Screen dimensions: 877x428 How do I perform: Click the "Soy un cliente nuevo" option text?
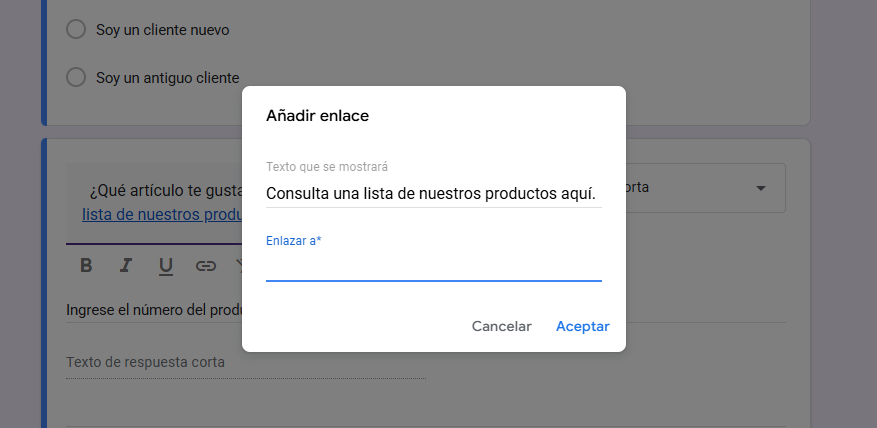point(162,30)
